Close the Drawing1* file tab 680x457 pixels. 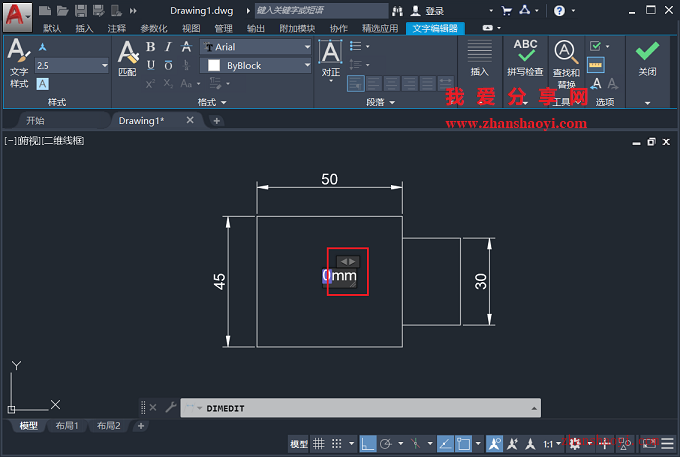coord(190,120)
